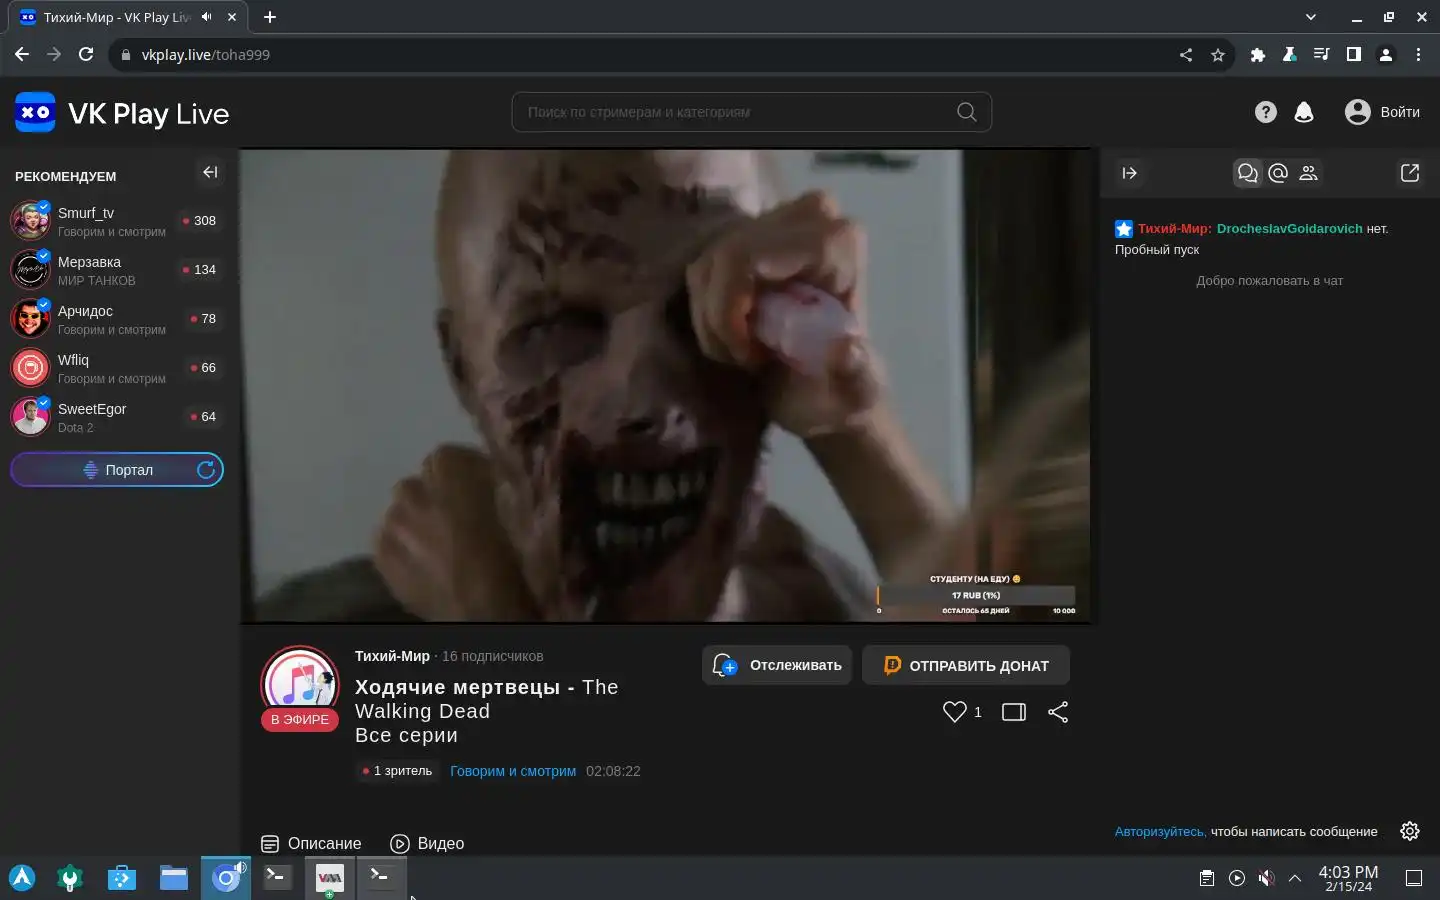Open the Описание tab

tap(311, 844)
